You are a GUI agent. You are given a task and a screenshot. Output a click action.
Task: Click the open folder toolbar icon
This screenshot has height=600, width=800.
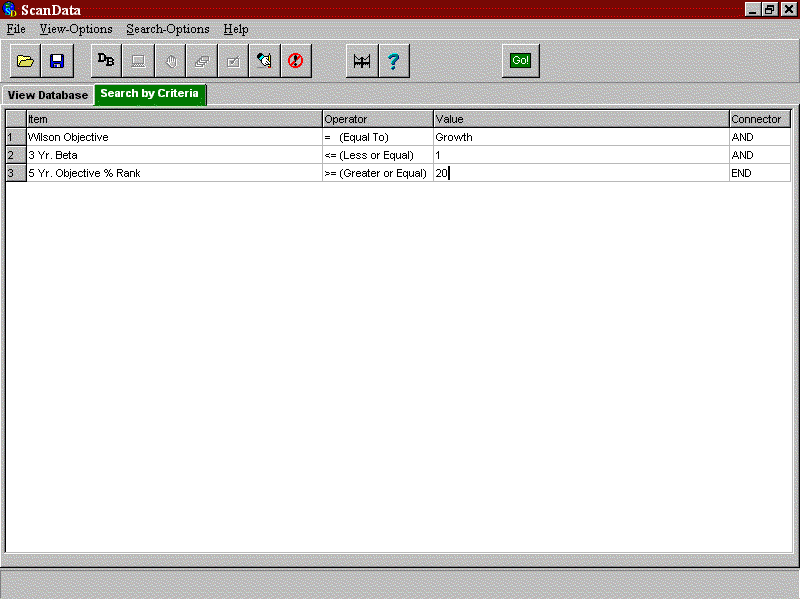pos(26,61)
